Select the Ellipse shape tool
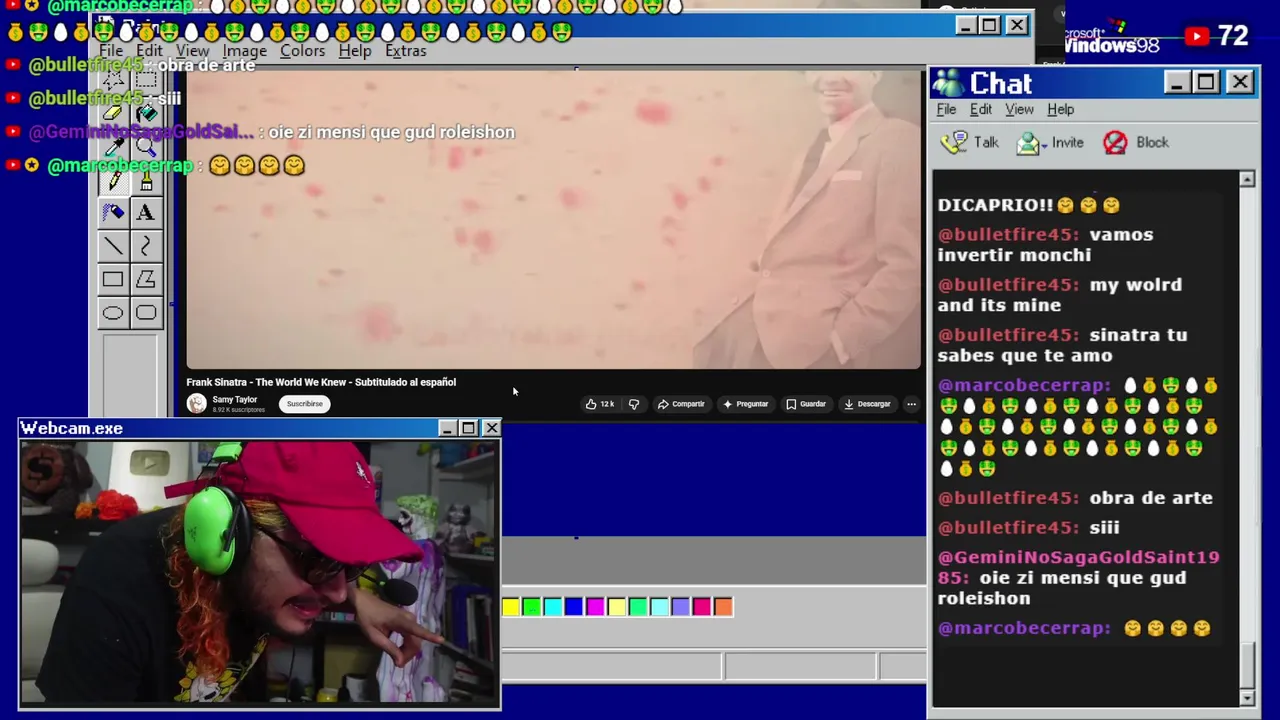Image resolution: width=1280 pixels, height=720 pixels. (113, 313)
